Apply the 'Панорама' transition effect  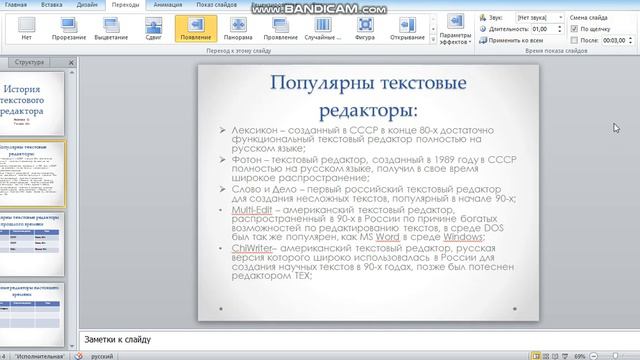click(238, 29)
